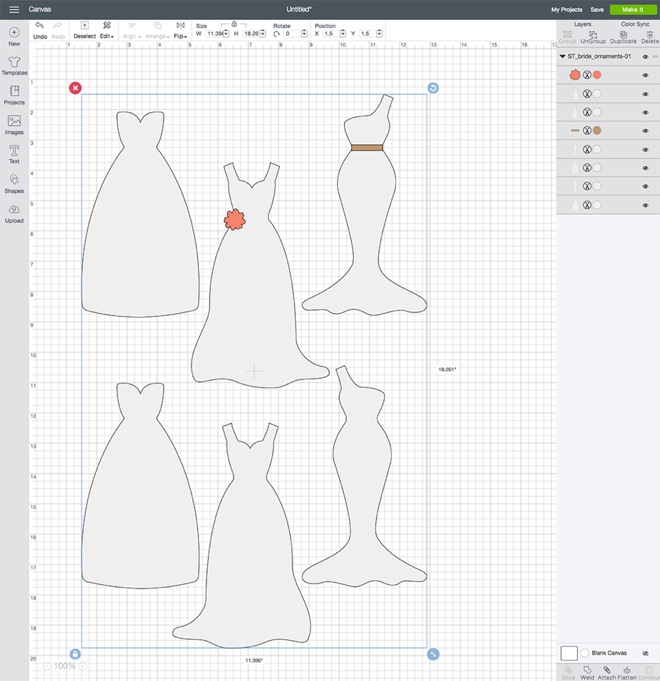Click the Weld tool icon
This screenshot has height=681, width=660.
[x=586, y=669]
